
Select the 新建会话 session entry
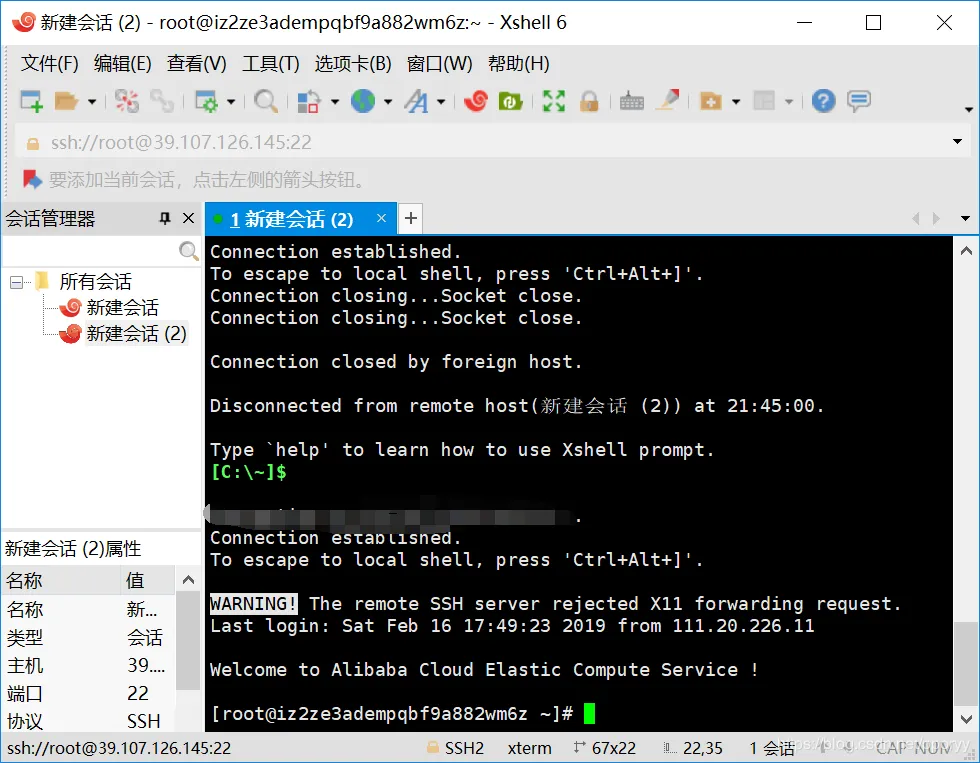pyautogui.click(x=122, y=307)
